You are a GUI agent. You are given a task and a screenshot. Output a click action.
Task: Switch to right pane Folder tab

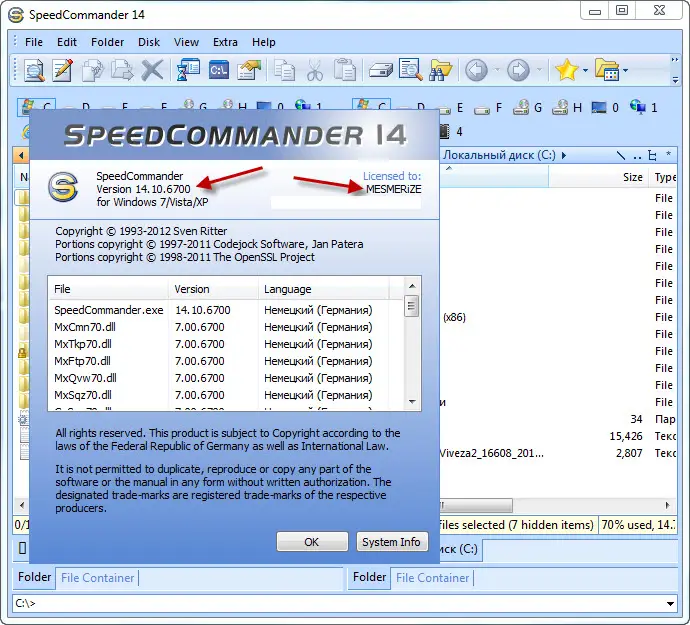coord(369,577)
